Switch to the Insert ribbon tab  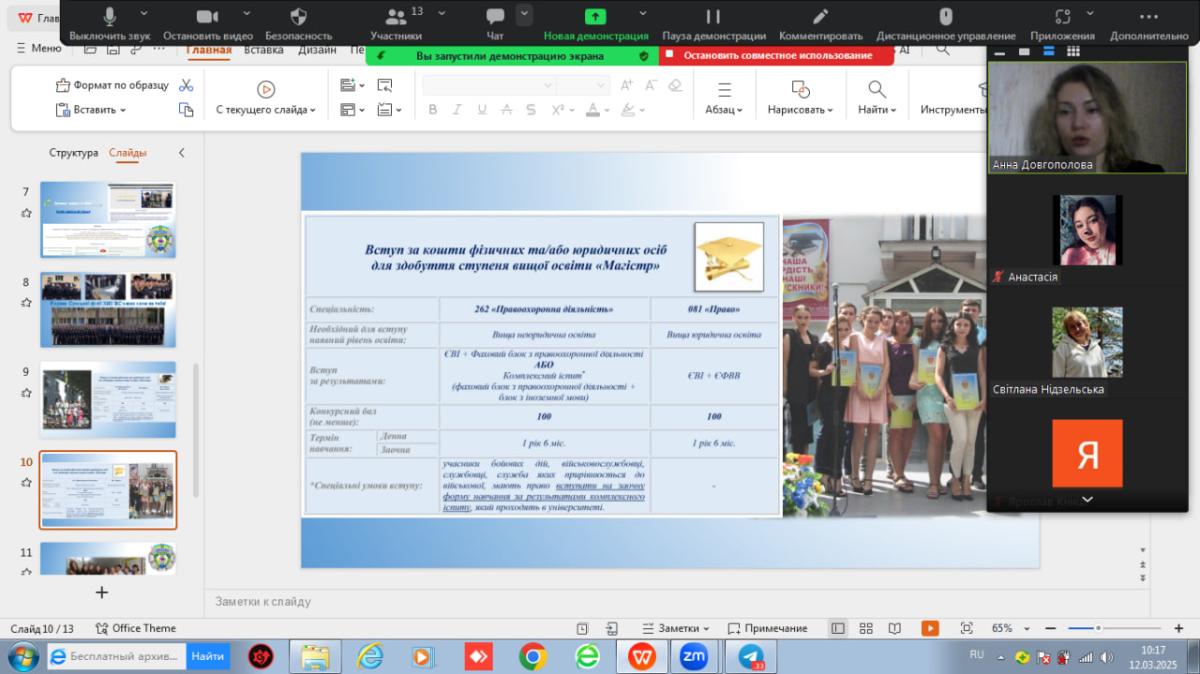(264, 49)
